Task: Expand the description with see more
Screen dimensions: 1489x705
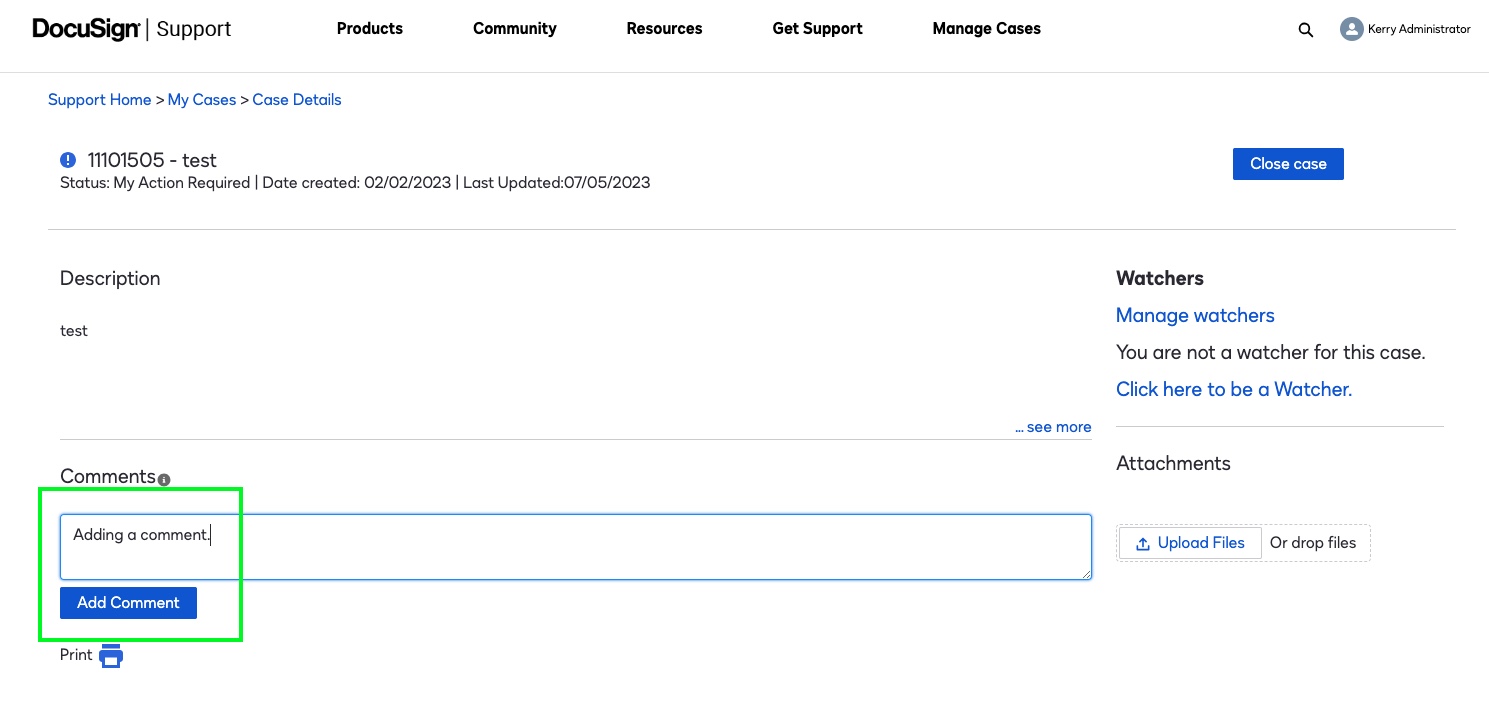Action: point(1053,427)
